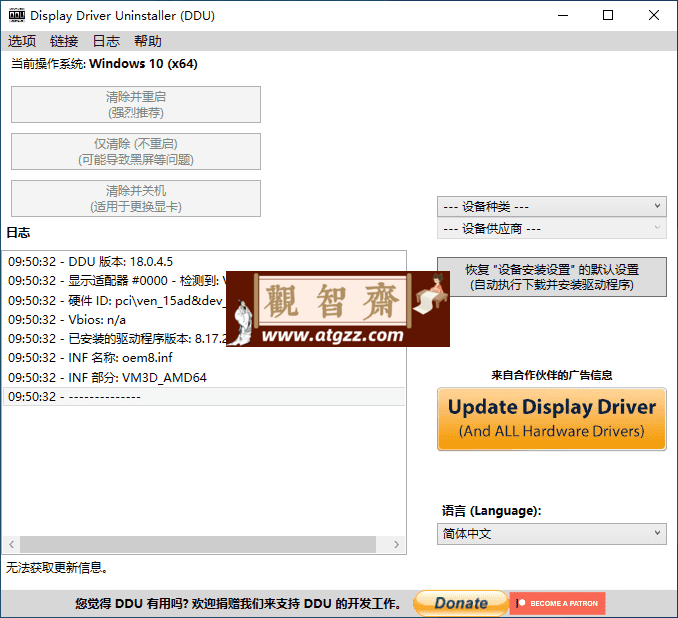Click the log scrollbar right arrow
The image size is (678, 618).
(x=396, y=544)
